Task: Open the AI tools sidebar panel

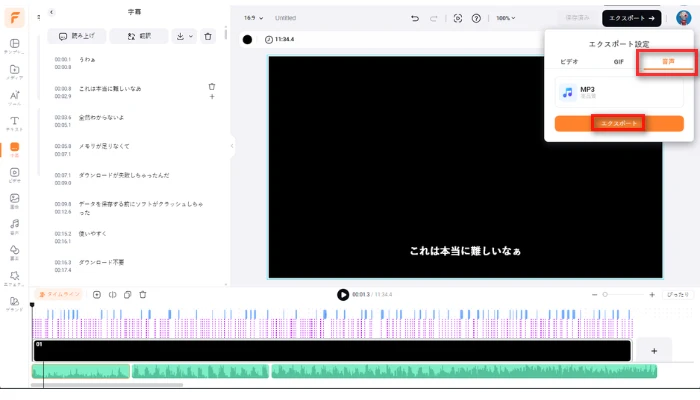Action: [14, 98]
